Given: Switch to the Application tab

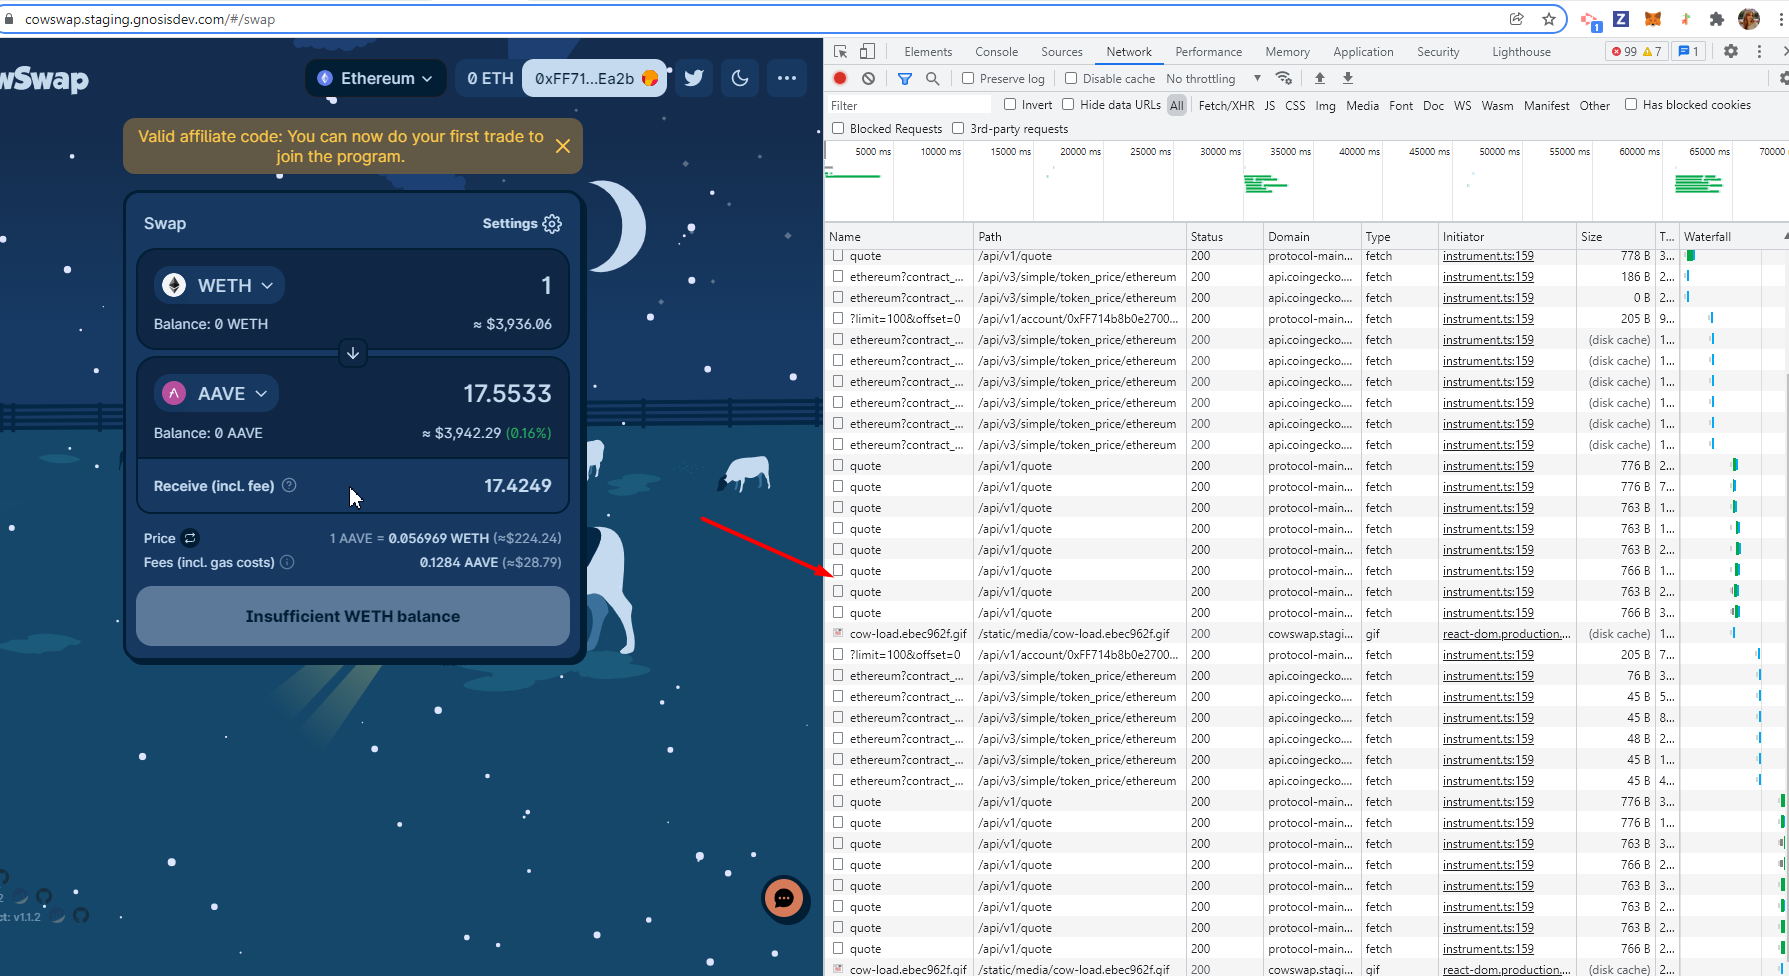Looking at the screenshot, I should 1363,51.
